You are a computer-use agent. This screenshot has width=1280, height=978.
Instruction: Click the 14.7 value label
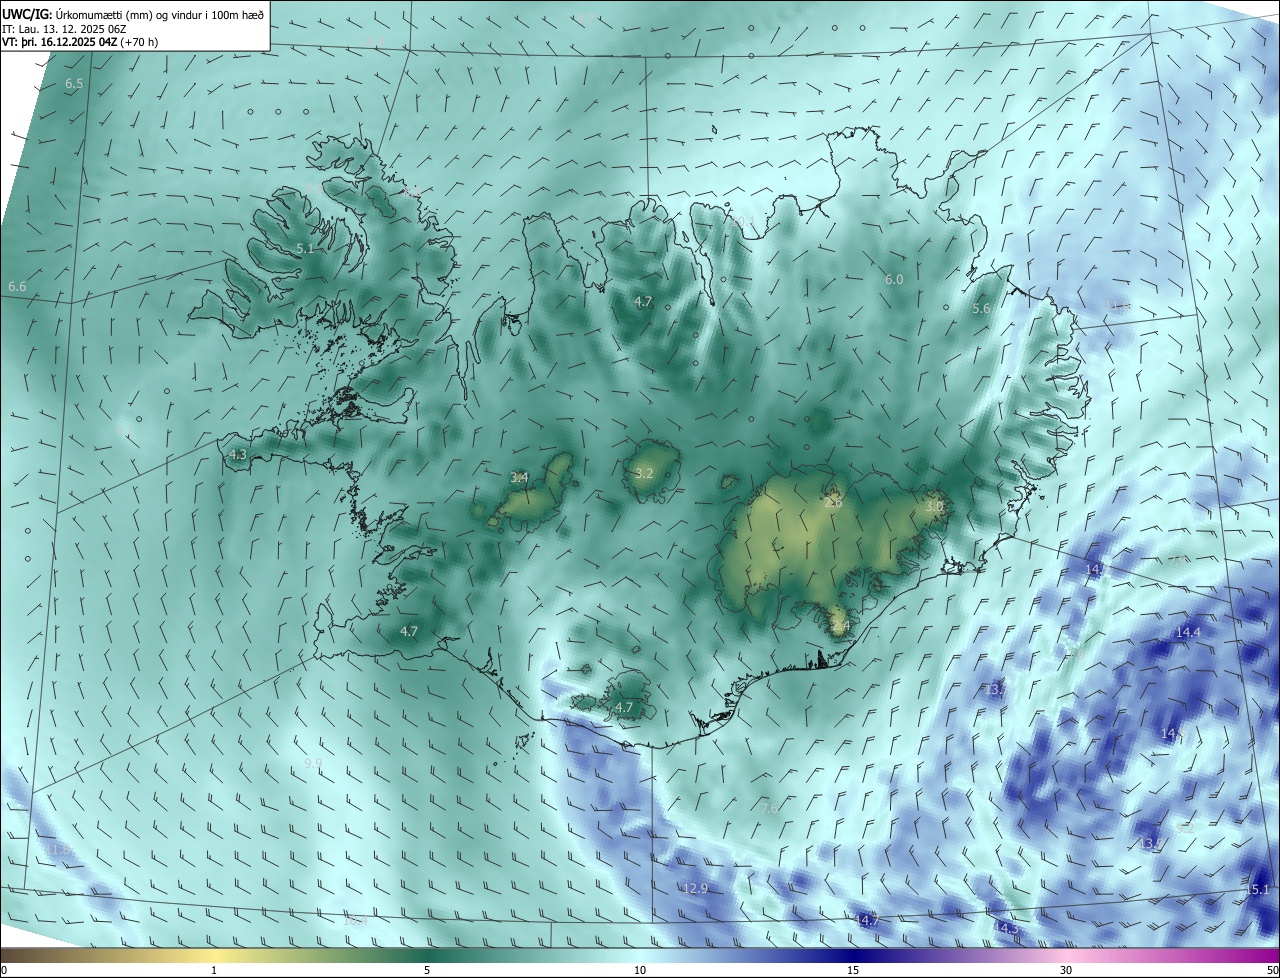coord(867,919)
